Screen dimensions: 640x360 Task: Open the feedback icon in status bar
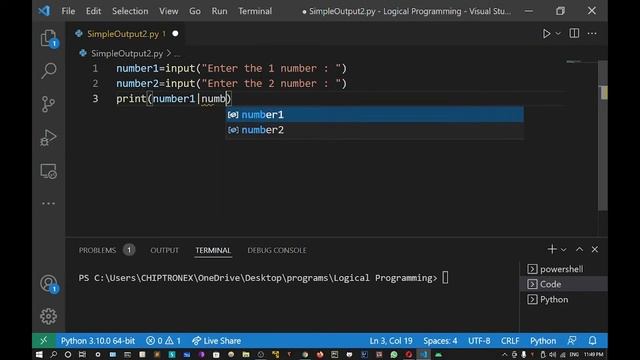pos(572,340)
